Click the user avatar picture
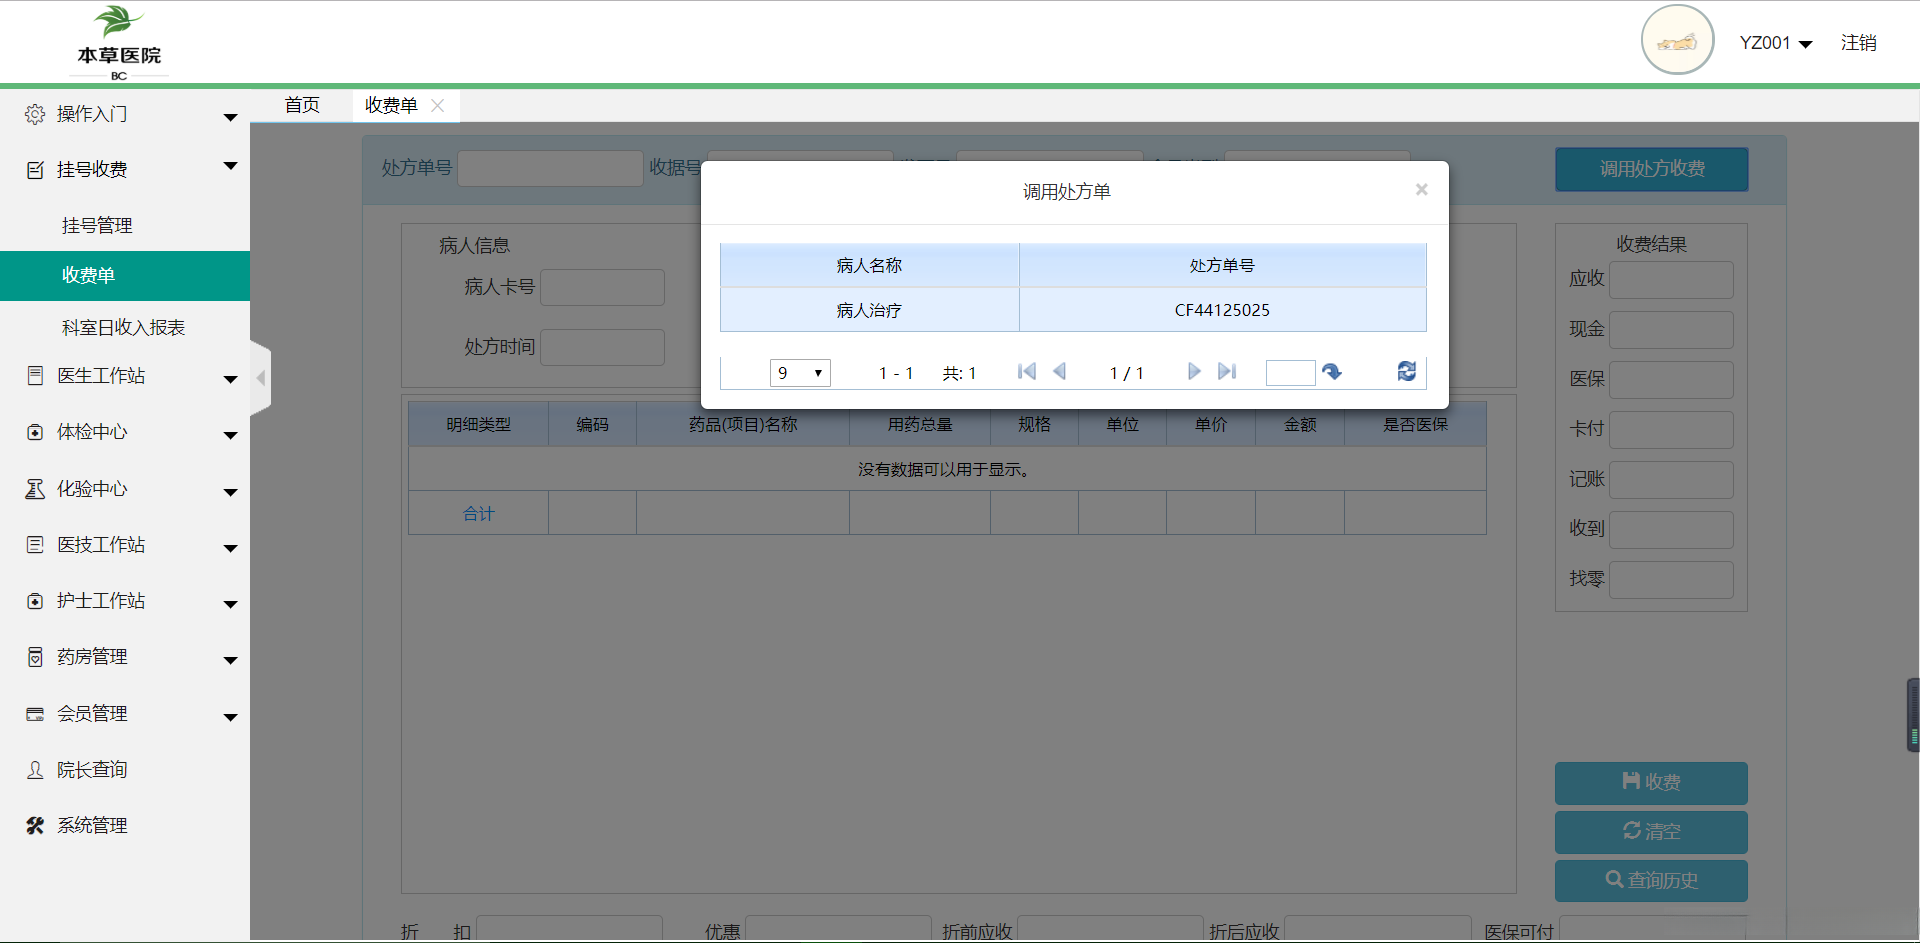The image size is (1920, 943). coord(1677,40)
